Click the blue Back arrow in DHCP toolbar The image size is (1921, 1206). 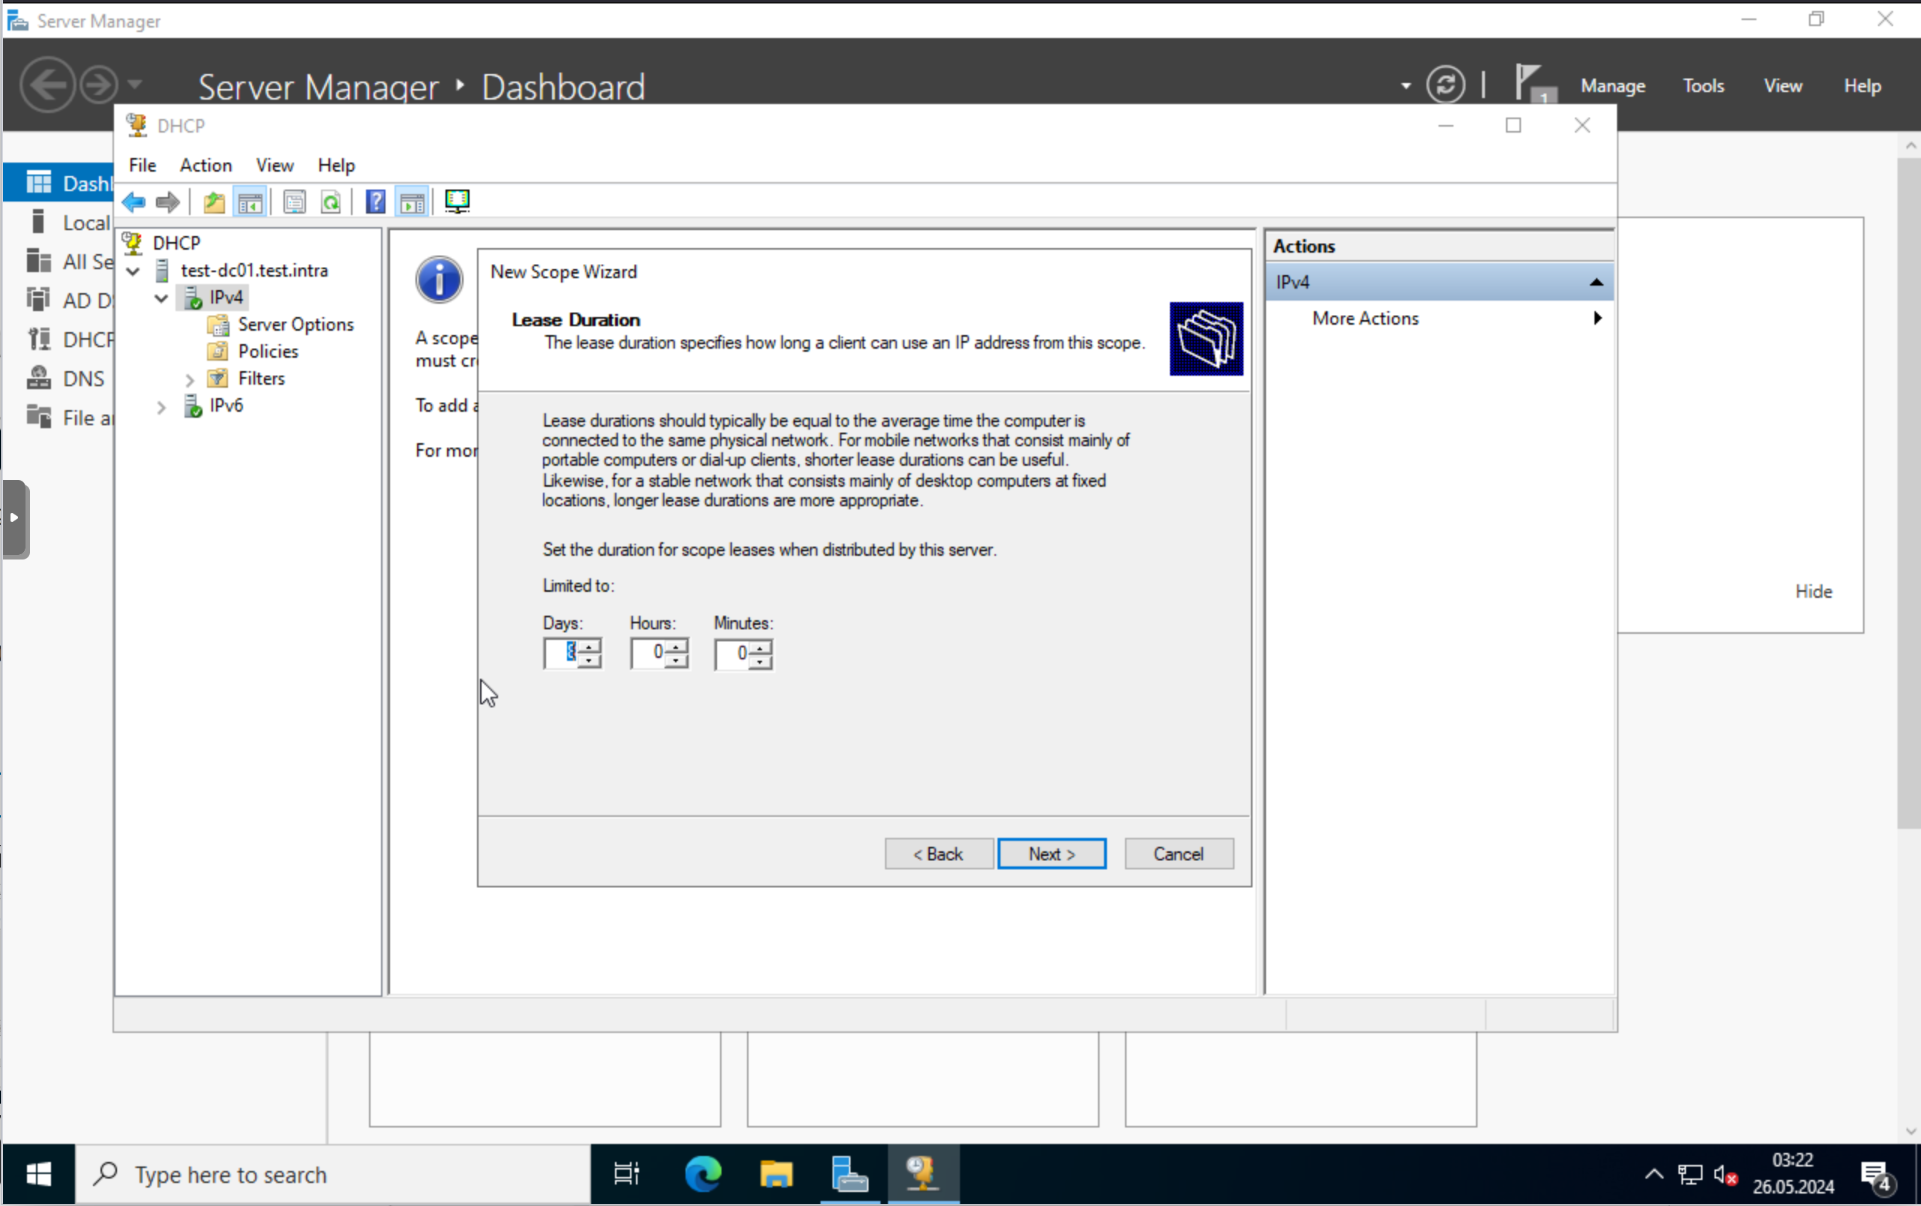(134, 202)
